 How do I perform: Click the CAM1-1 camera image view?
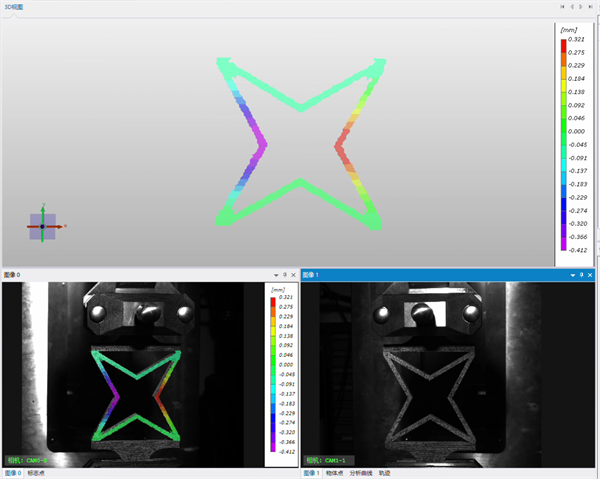pos(448,374)
